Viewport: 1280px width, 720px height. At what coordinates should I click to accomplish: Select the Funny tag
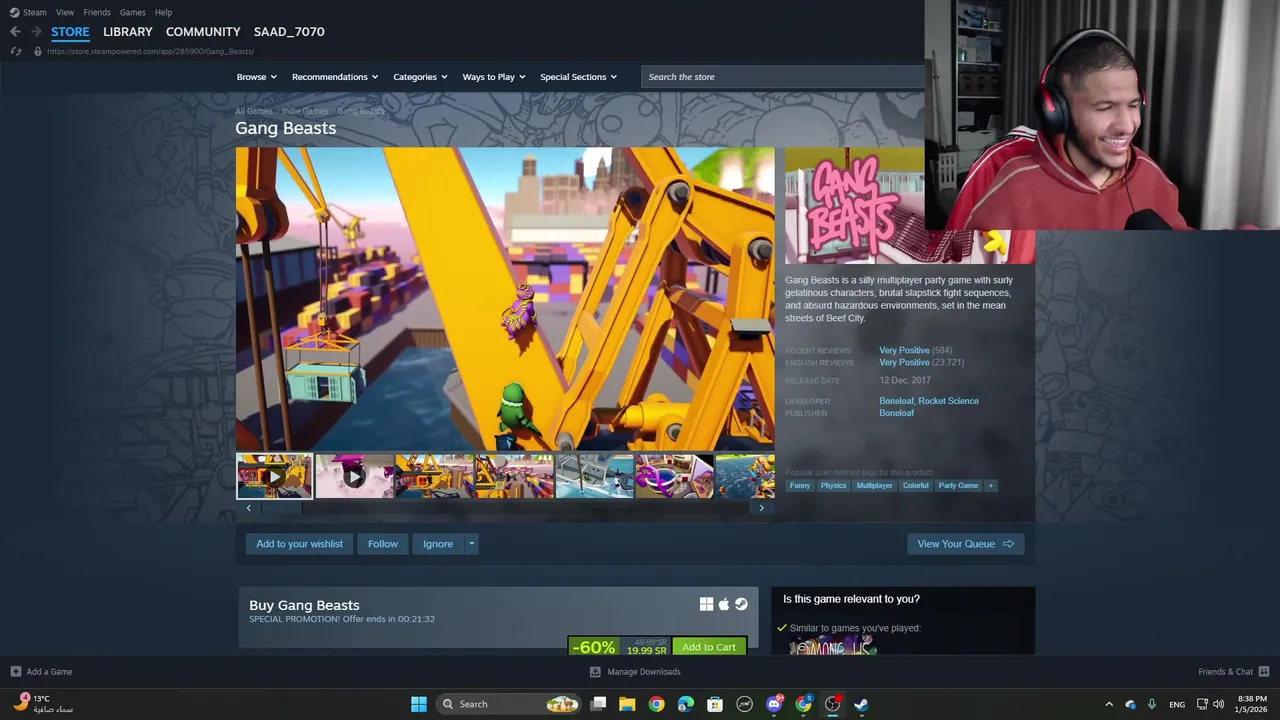[800, 486]
